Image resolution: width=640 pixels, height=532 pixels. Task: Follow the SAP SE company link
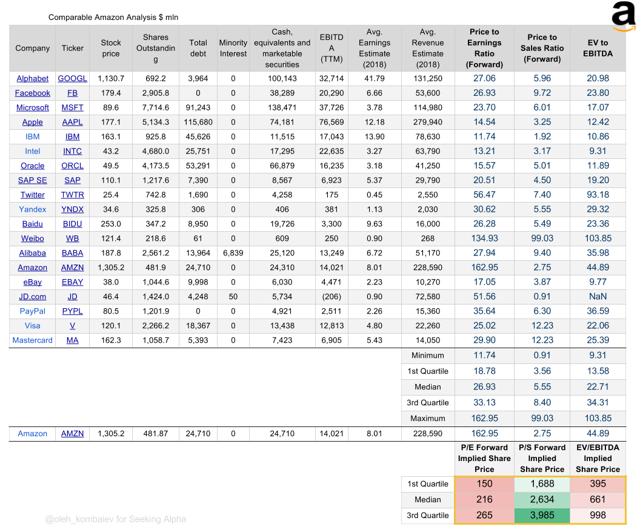click(x=32, y=180)
